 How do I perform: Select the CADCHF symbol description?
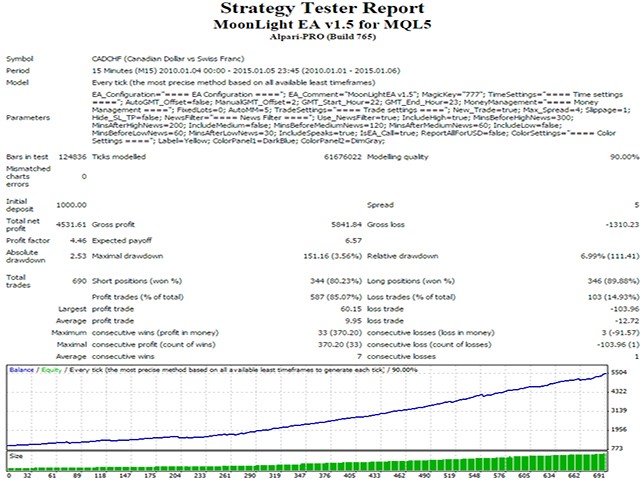pyautogui.click(x=168, y=59)
